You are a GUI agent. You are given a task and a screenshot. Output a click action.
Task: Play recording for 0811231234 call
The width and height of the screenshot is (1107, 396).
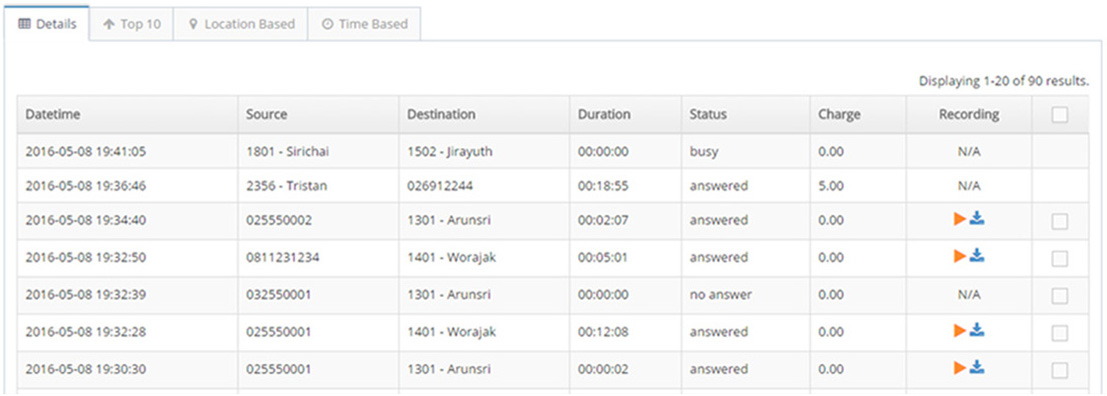click(x=959, y=256)
